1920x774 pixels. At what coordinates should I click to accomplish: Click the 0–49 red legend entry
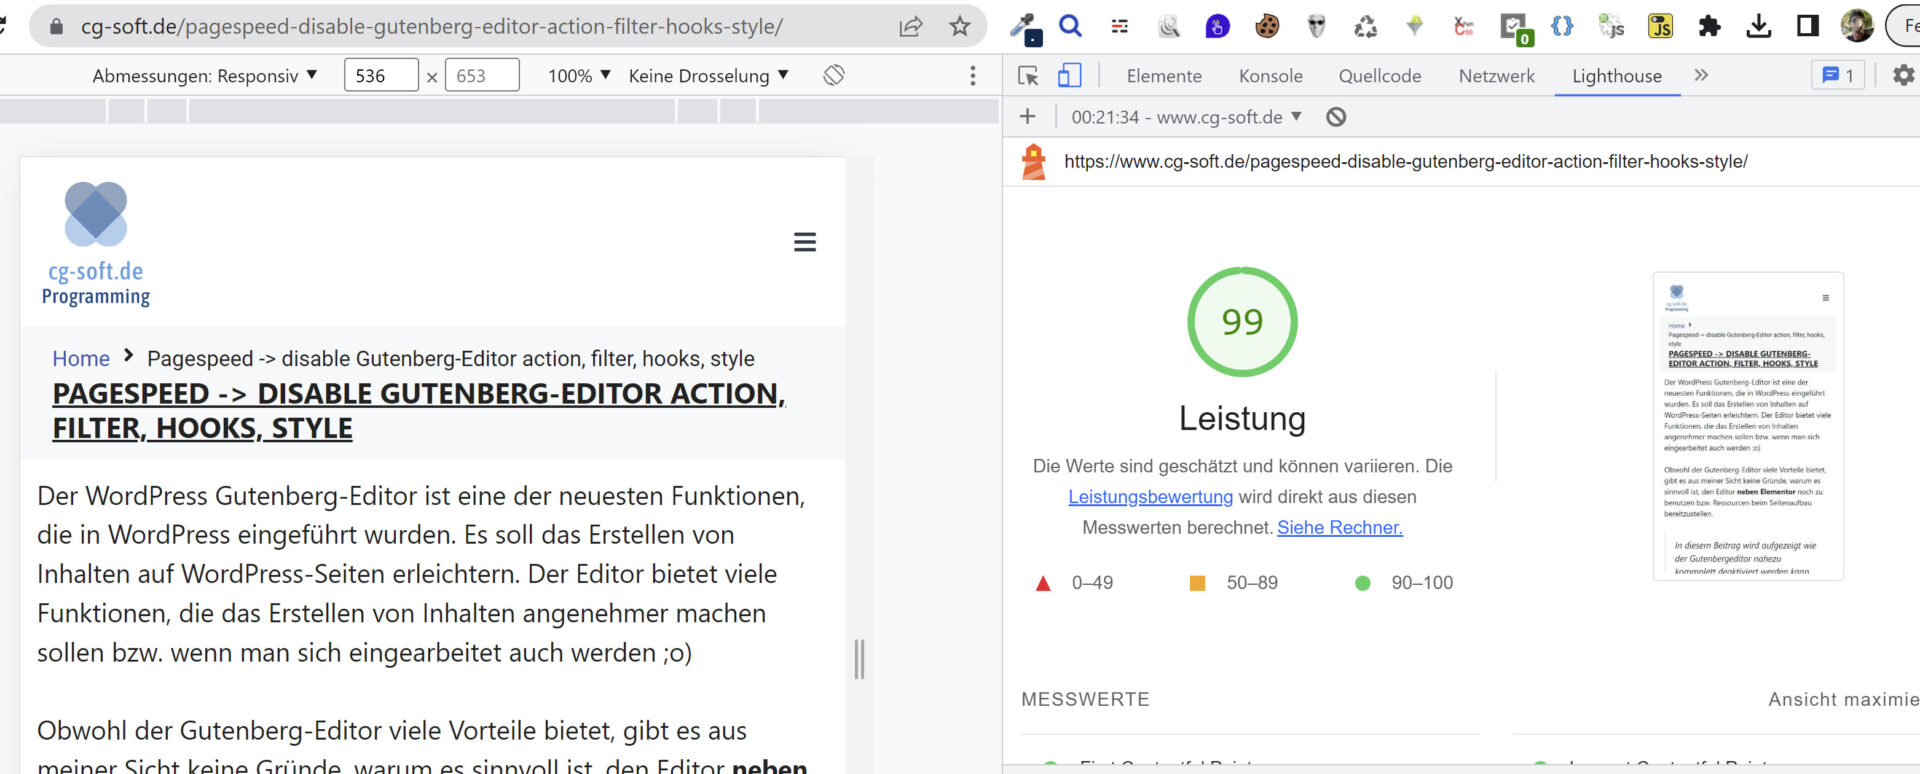click(x=1074, y=583)
